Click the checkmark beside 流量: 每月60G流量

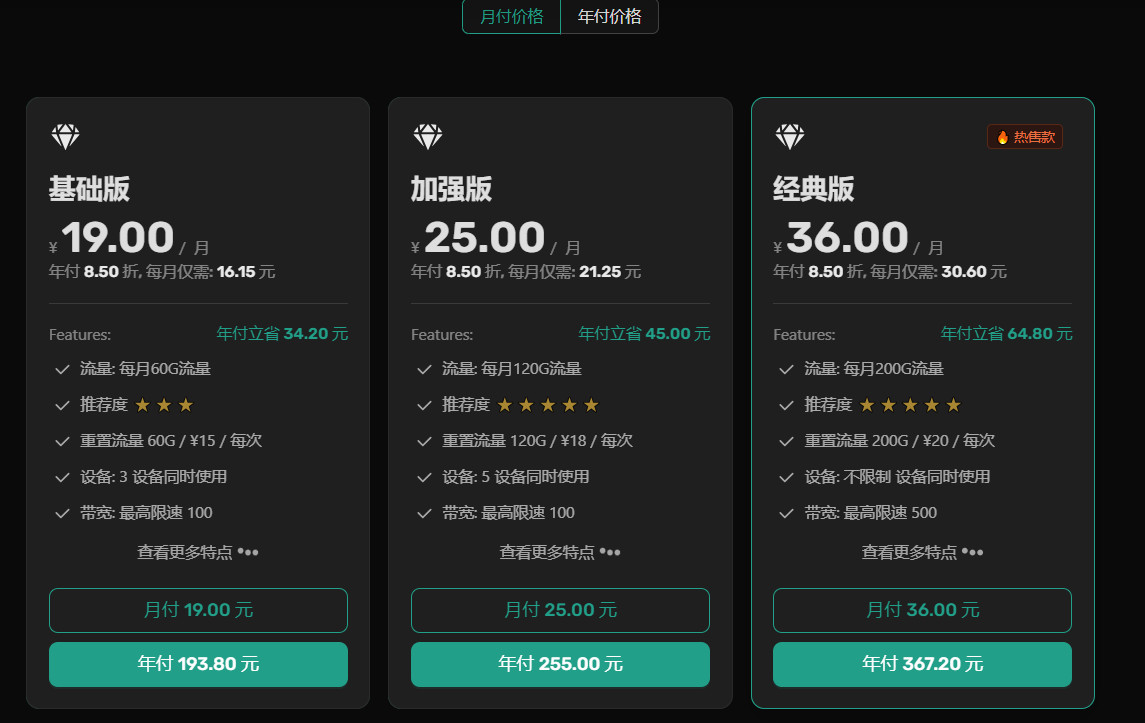pos(61,369)
